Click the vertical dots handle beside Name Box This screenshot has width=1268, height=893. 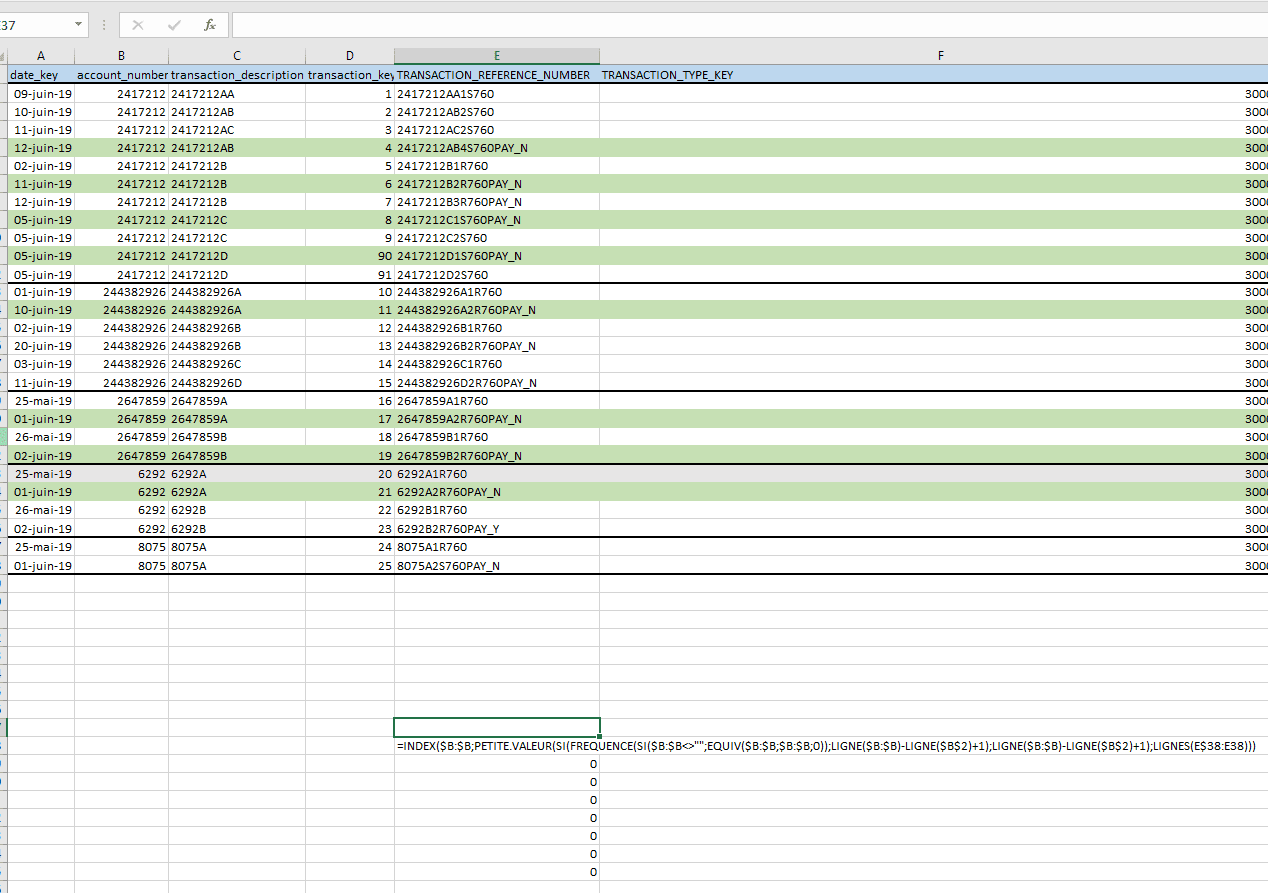(103, 25)
